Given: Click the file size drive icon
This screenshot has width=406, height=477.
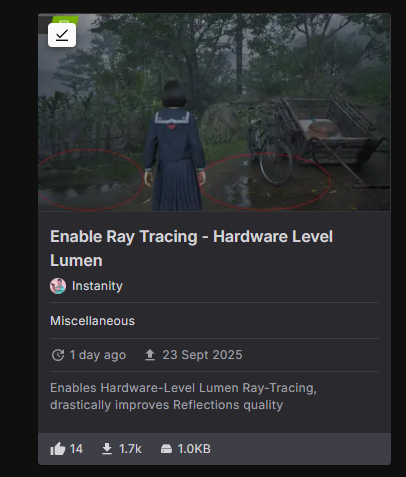Looking at the screenshot, I should 166,449.
